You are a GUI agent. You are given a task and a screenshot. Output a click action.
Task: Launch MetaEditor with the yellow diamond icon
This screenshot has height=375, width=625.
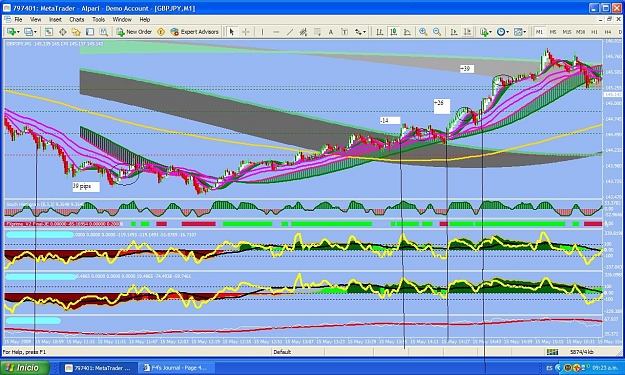pos(161,32)
